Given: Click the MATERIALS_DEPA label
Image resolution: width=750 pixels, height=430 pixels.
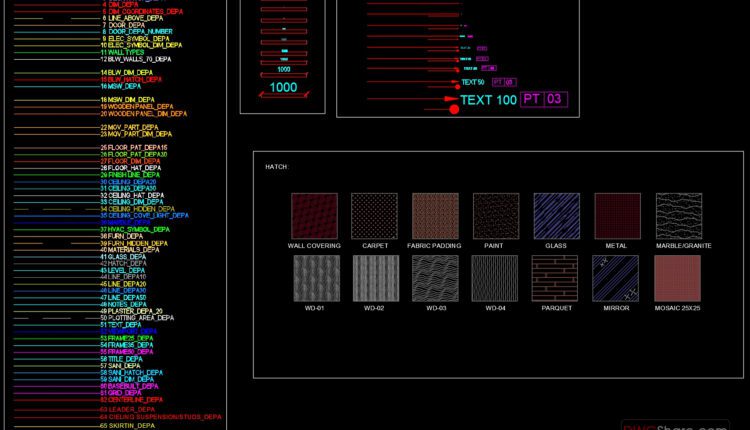Looking at the screenshot, I should (133, 250).
